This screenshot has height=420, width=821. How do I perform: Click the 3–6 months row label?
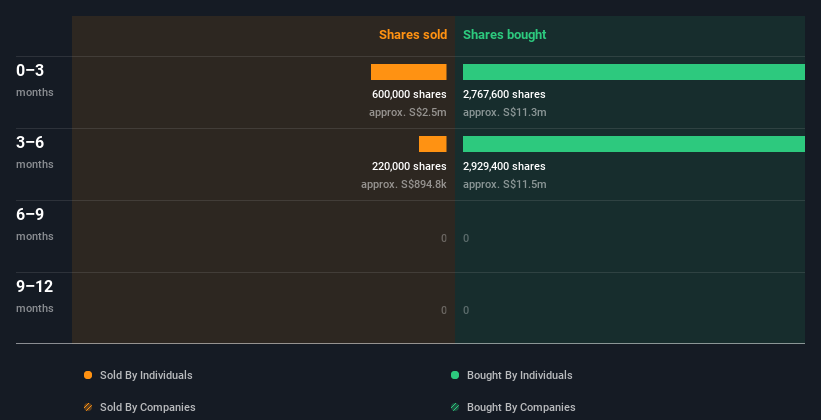35,152
